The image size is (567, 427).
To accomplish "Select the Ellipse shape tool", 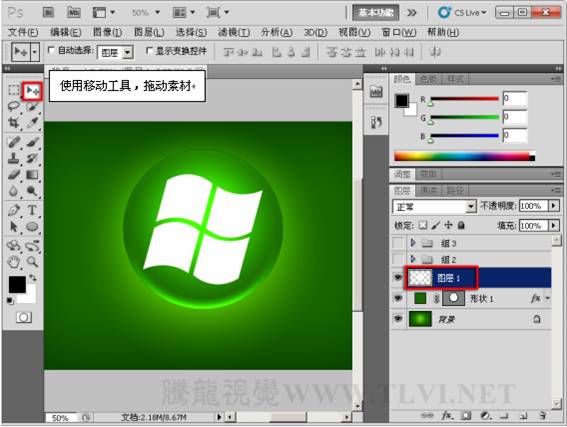I will [x=32, y=227].
